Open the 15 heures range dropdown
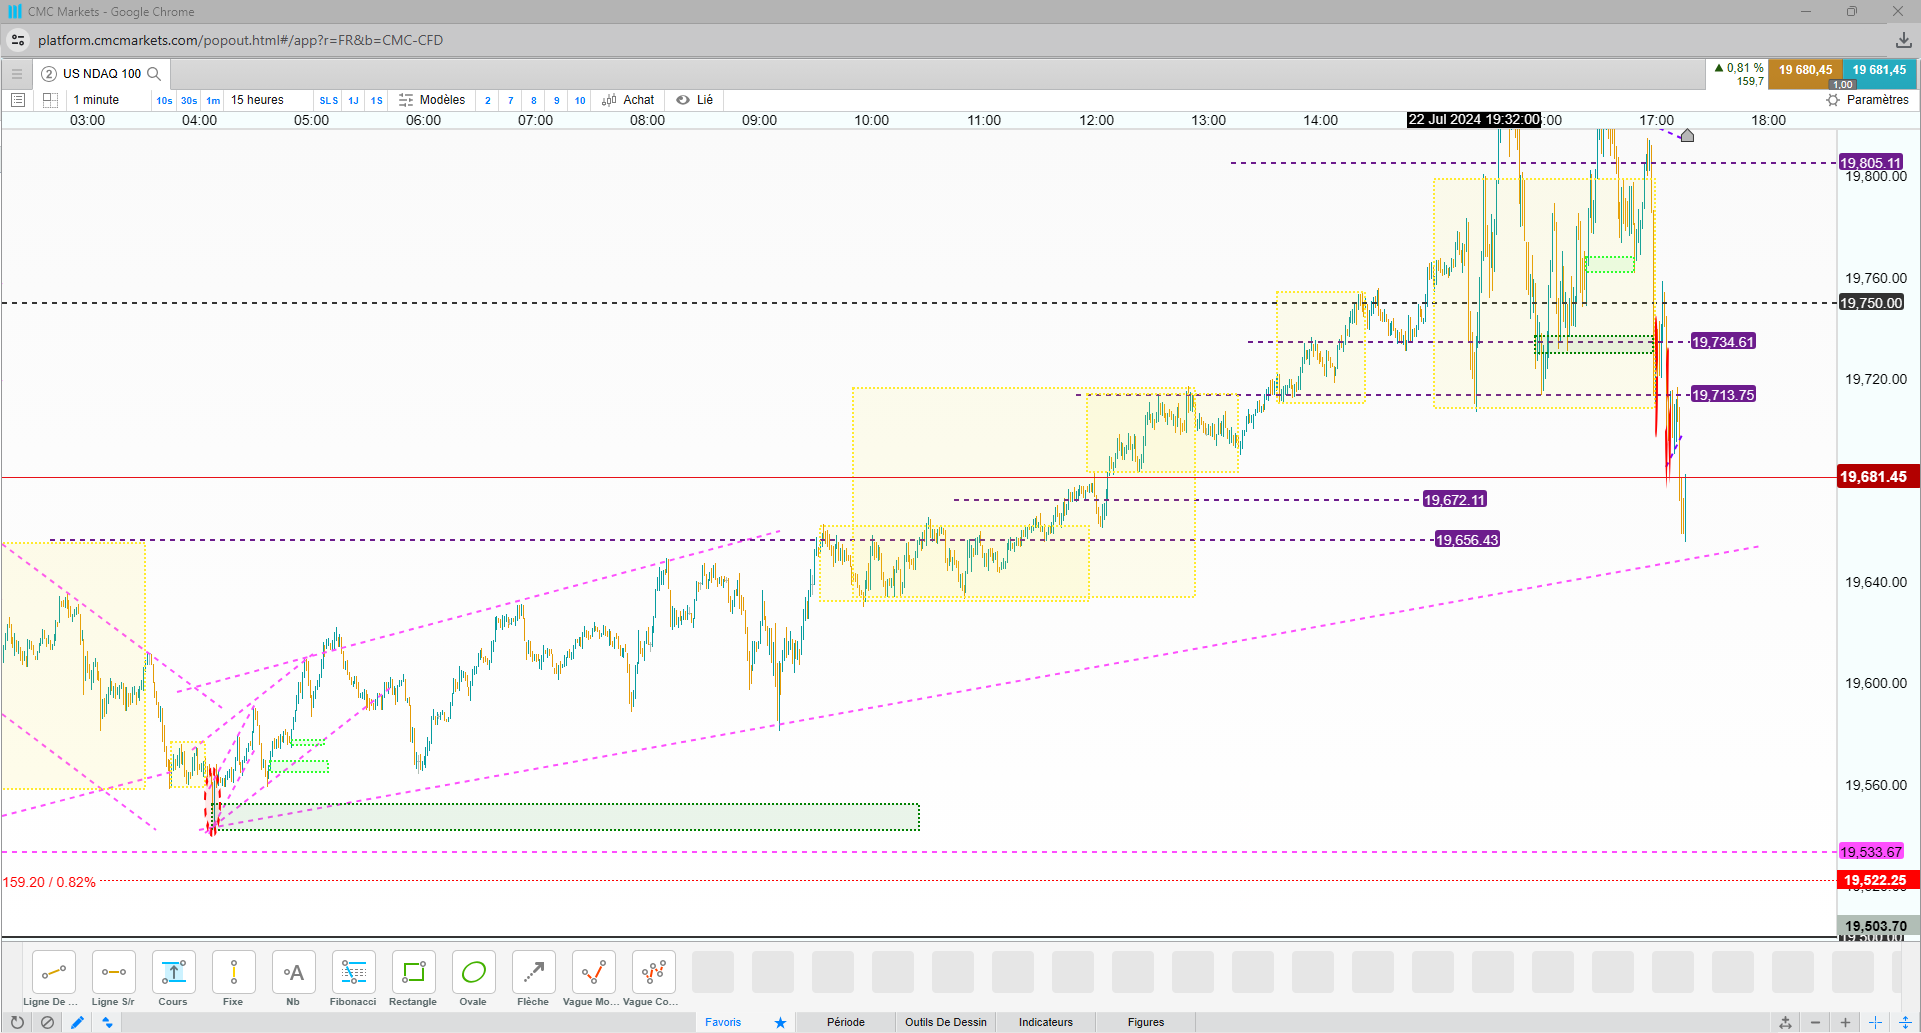 257,100
